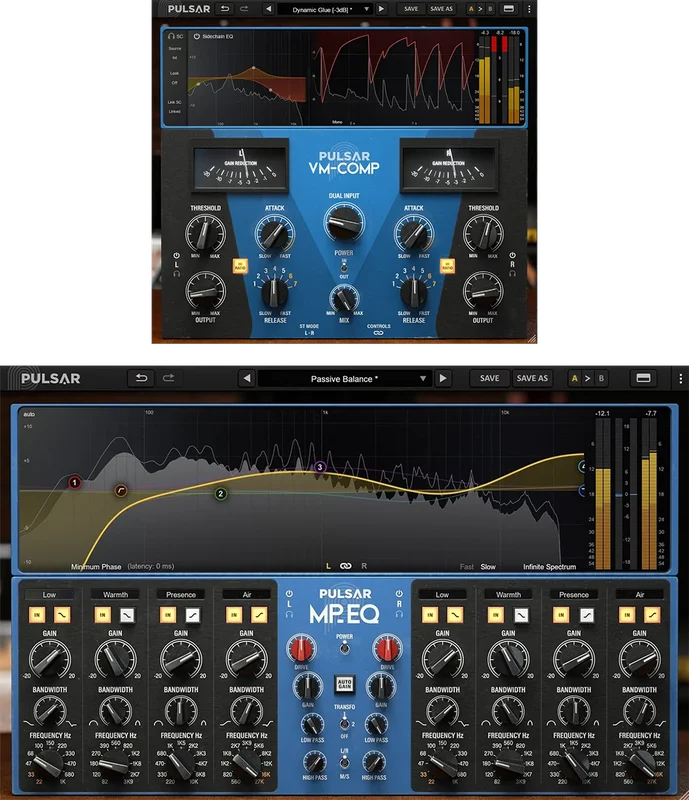The height and width of the screenshot is (800, 689).
Task: Click SAVE in MP-EQ header
Action: (x=489, y=378)
